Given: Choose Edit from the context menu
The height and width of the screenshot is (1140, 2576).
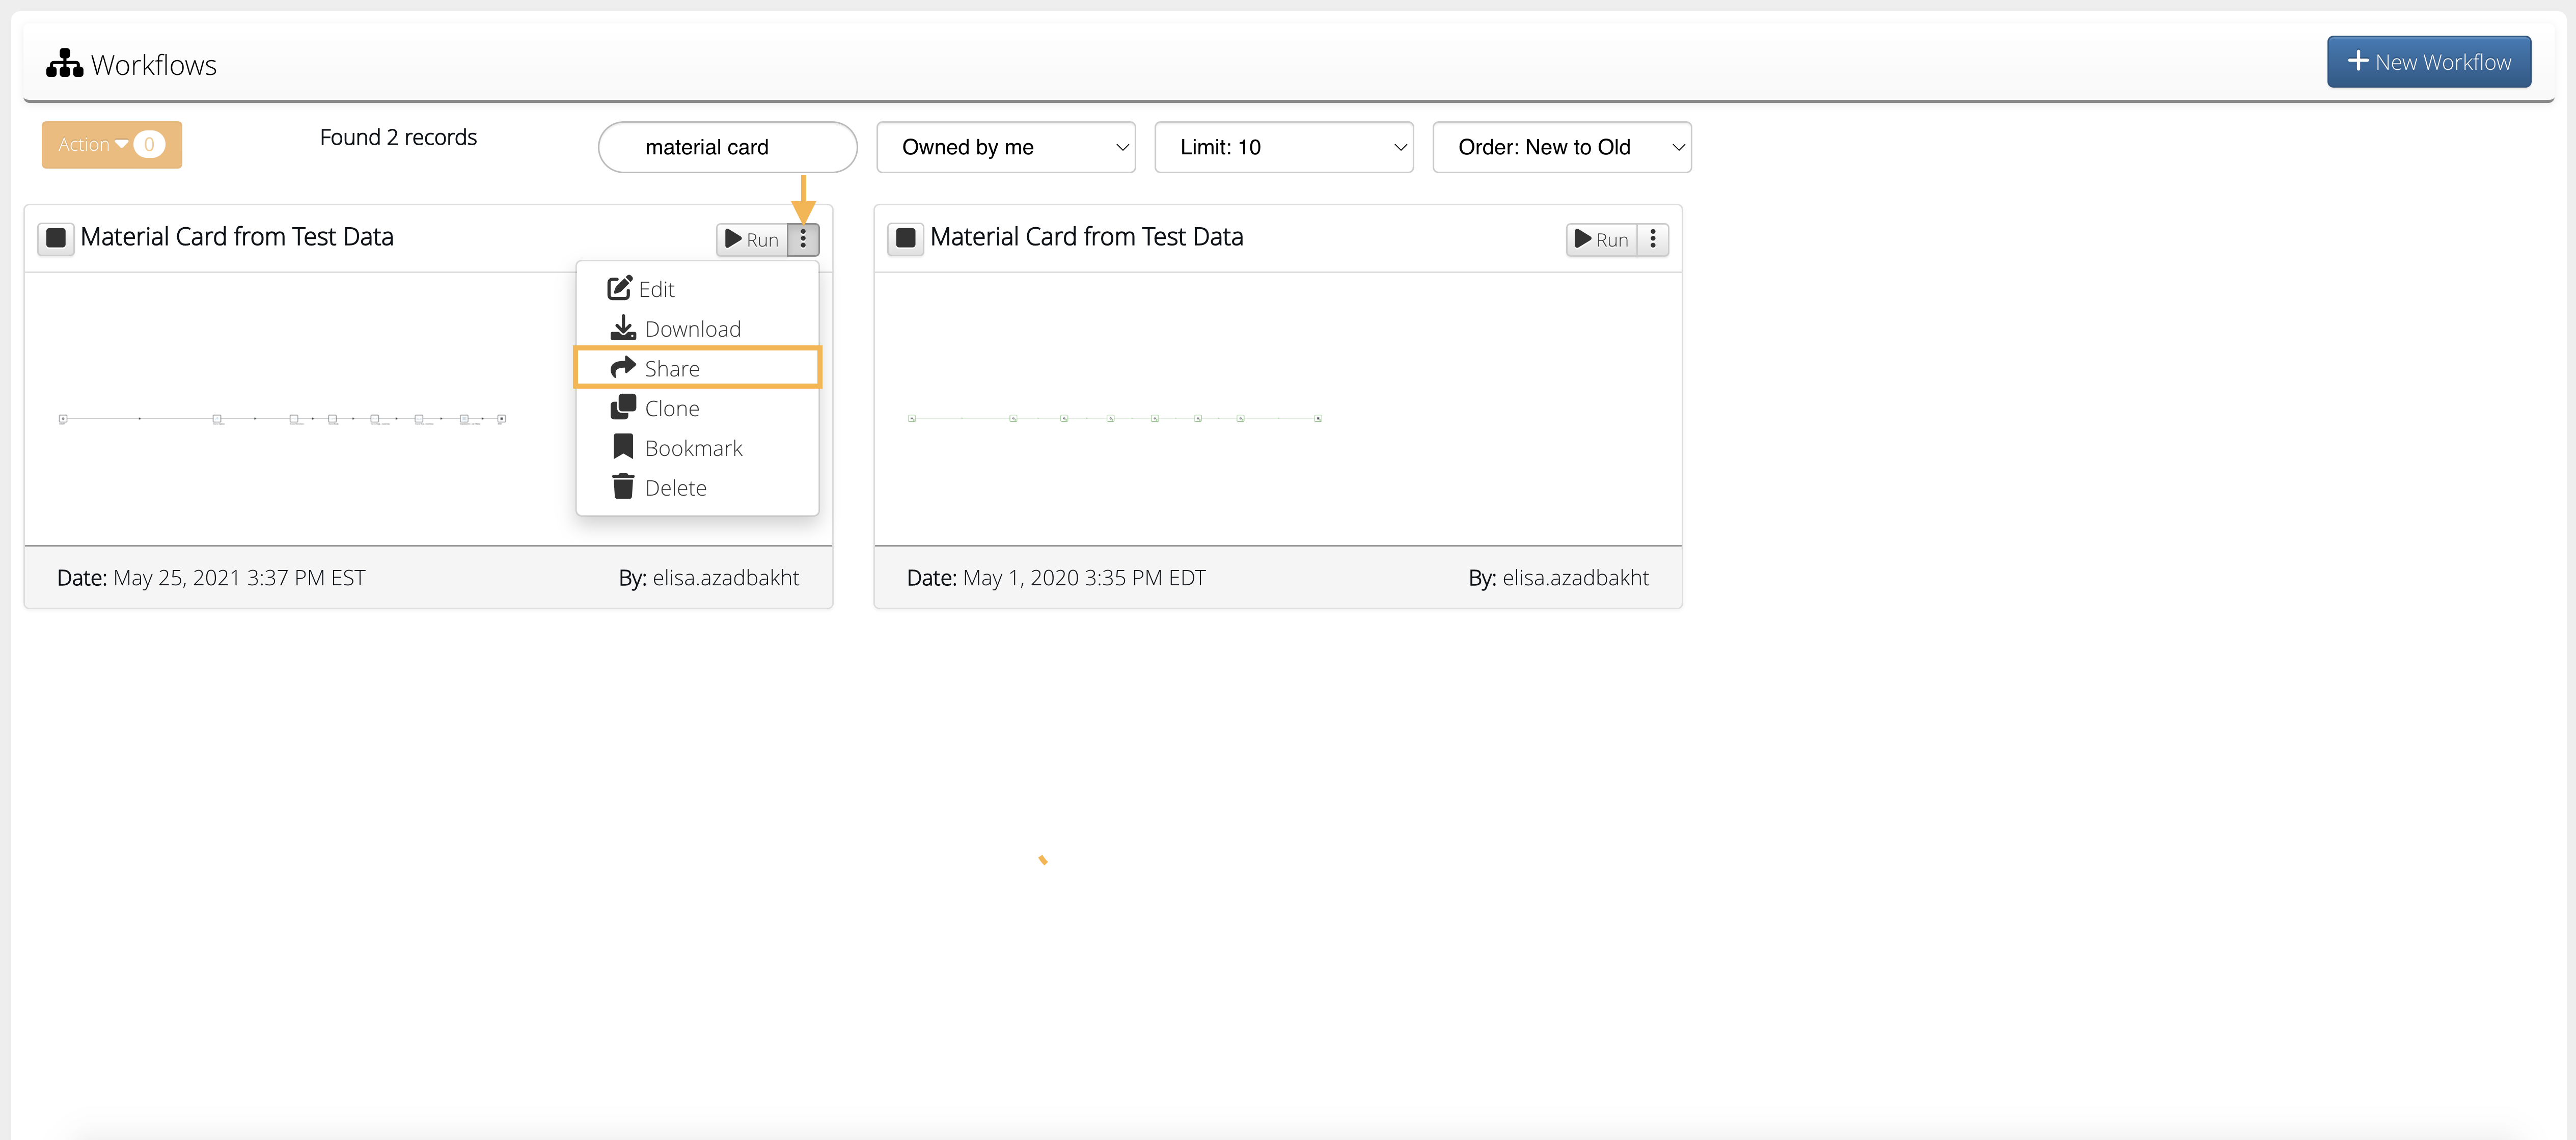Looking at the screenshot, I should pos(697,289).
